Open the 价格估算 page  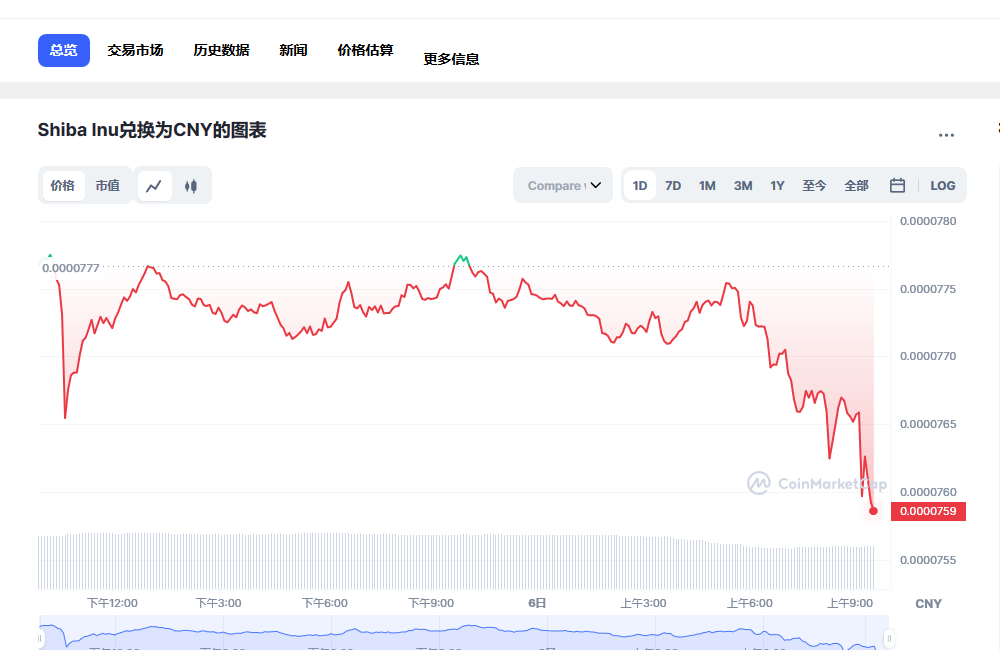pyautogui.click(x=365, y=49)
